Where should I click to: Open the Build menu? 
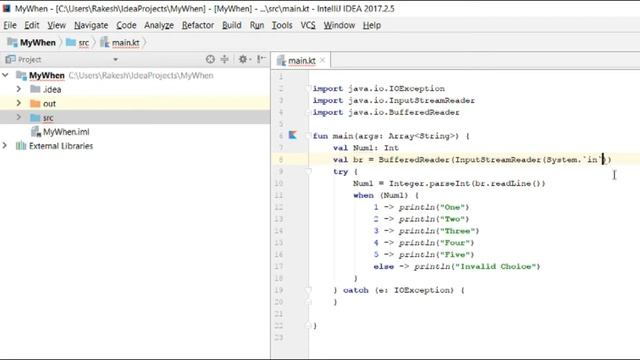click(231, 25)
